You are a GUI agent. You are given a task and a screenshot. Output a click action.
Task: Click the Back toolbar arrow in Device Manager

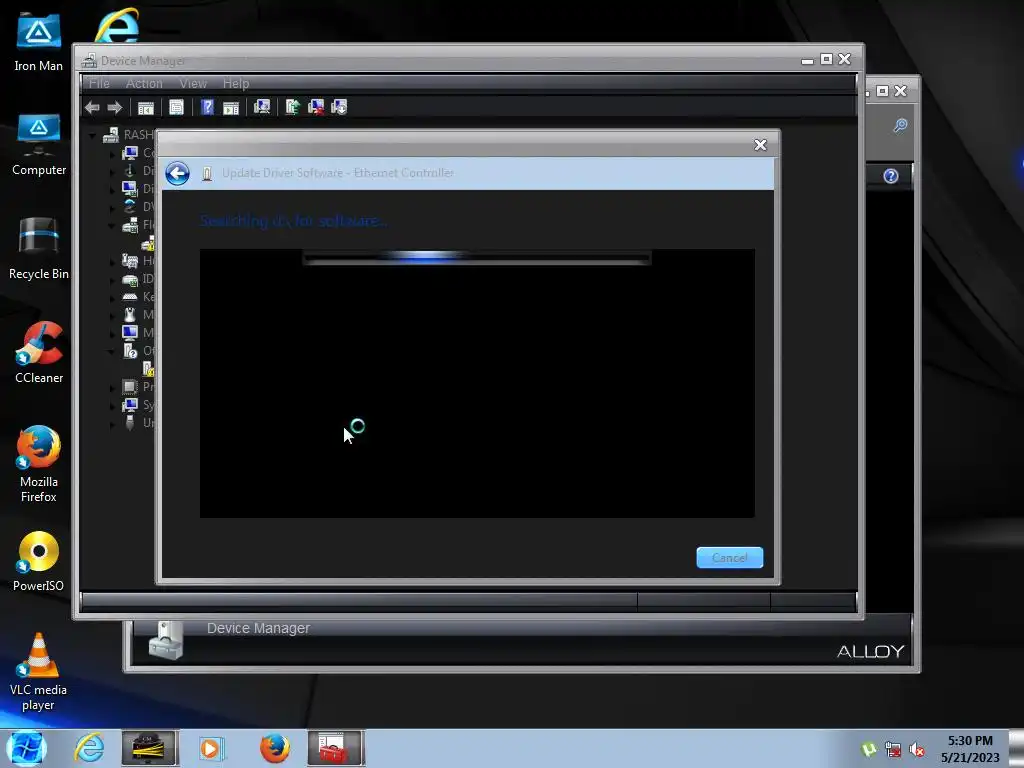(92, 107)
